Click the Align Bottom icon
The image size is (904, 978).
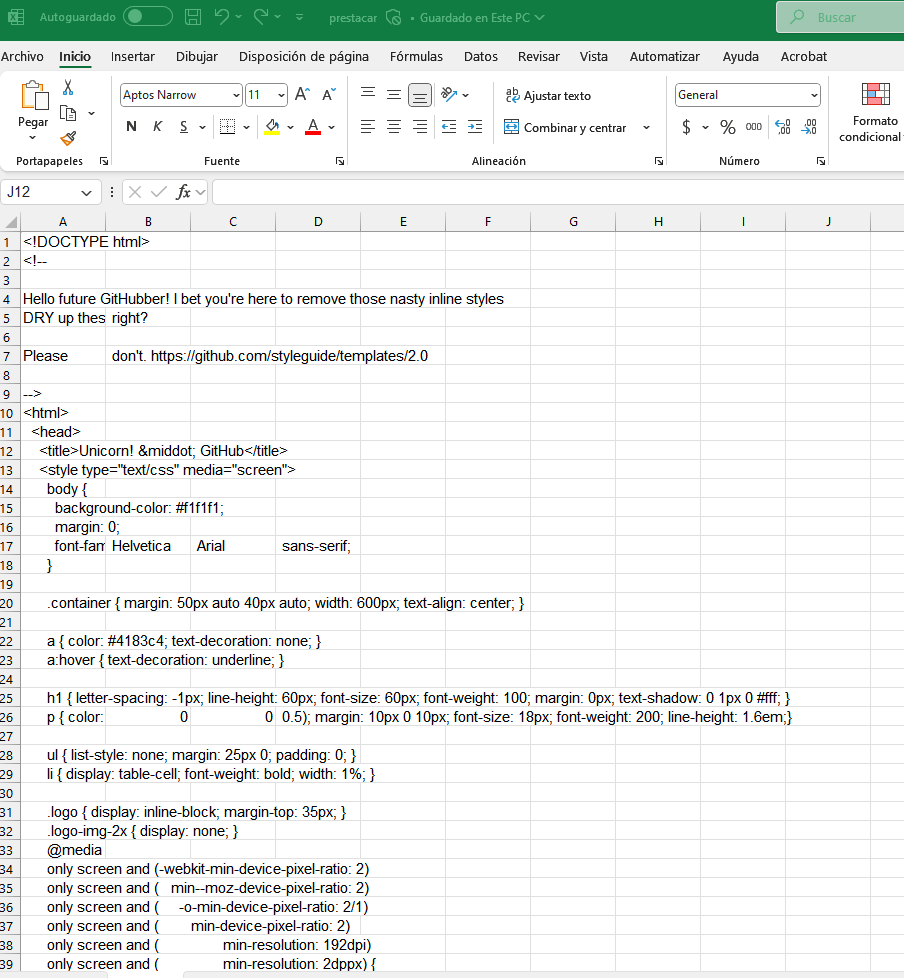[420, 95]
